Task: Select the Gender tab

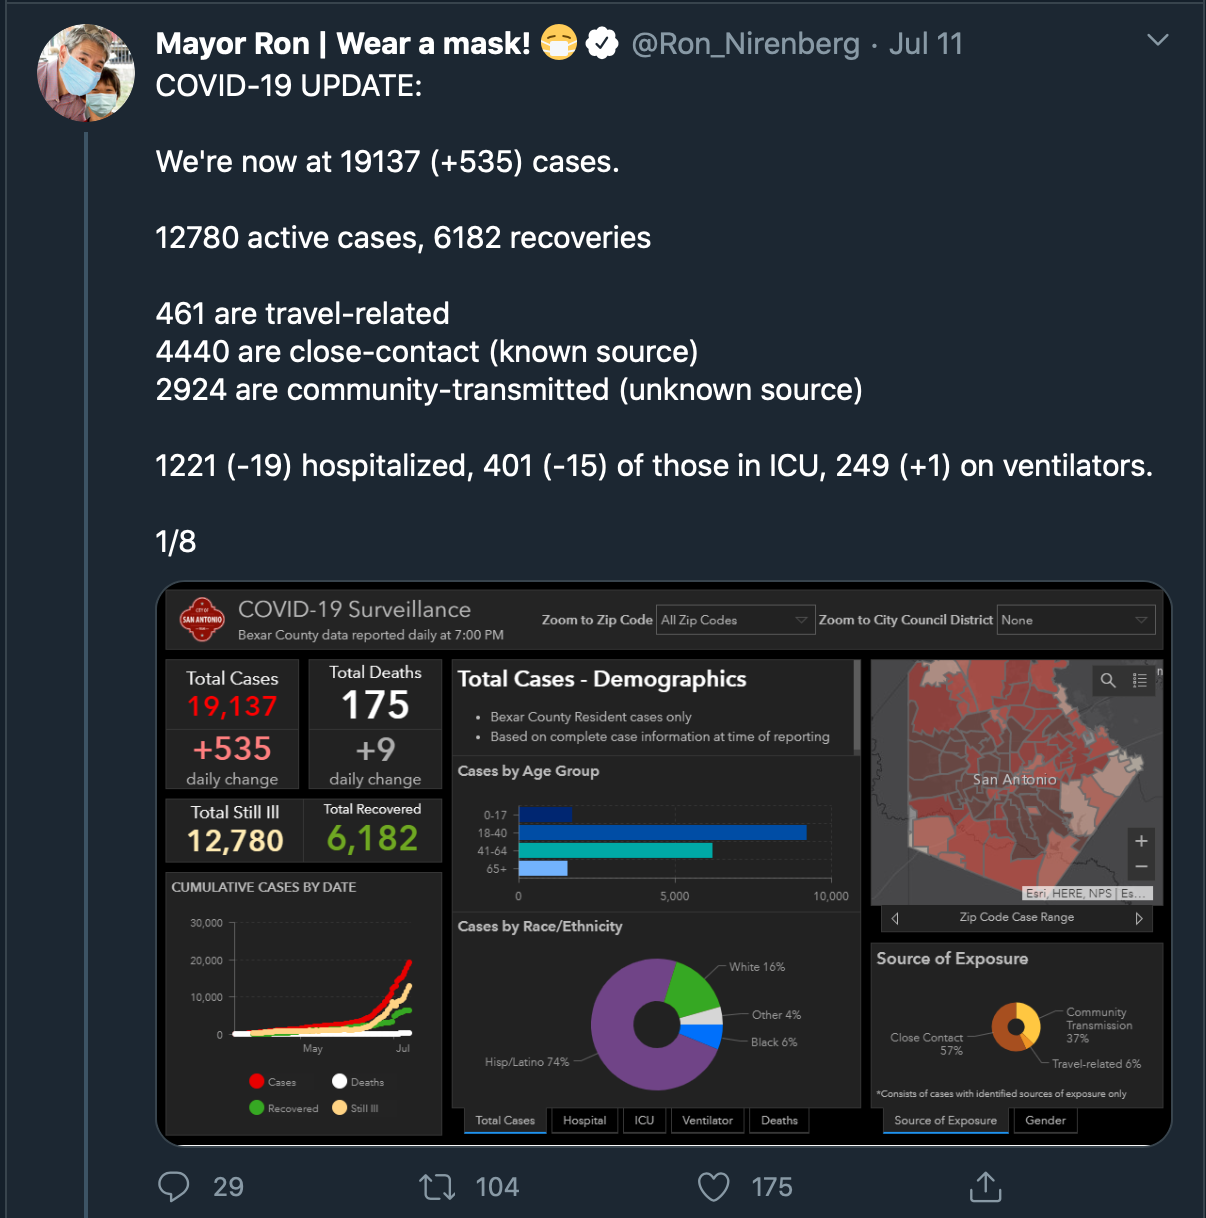Action: tap(1045, 1120)
